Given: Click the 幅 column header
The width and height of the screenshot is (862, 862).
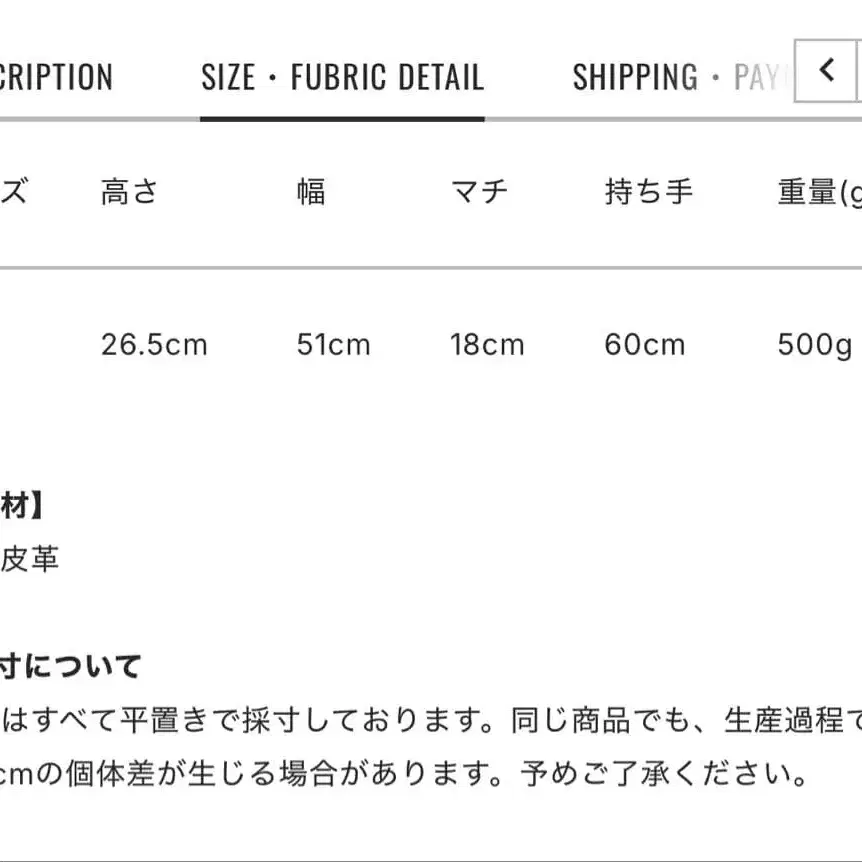Looking at the screenshot, I should pyautogui.click(x=311, y=192).
